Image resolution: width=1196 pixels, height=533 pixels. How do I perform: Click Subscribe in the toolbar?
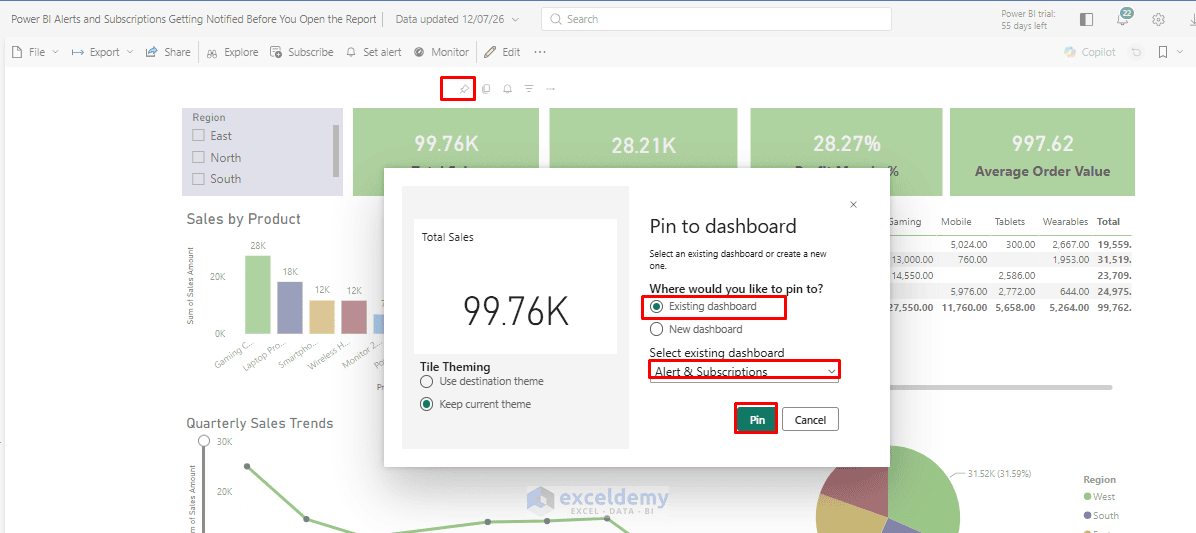click(x=301, y=52)
